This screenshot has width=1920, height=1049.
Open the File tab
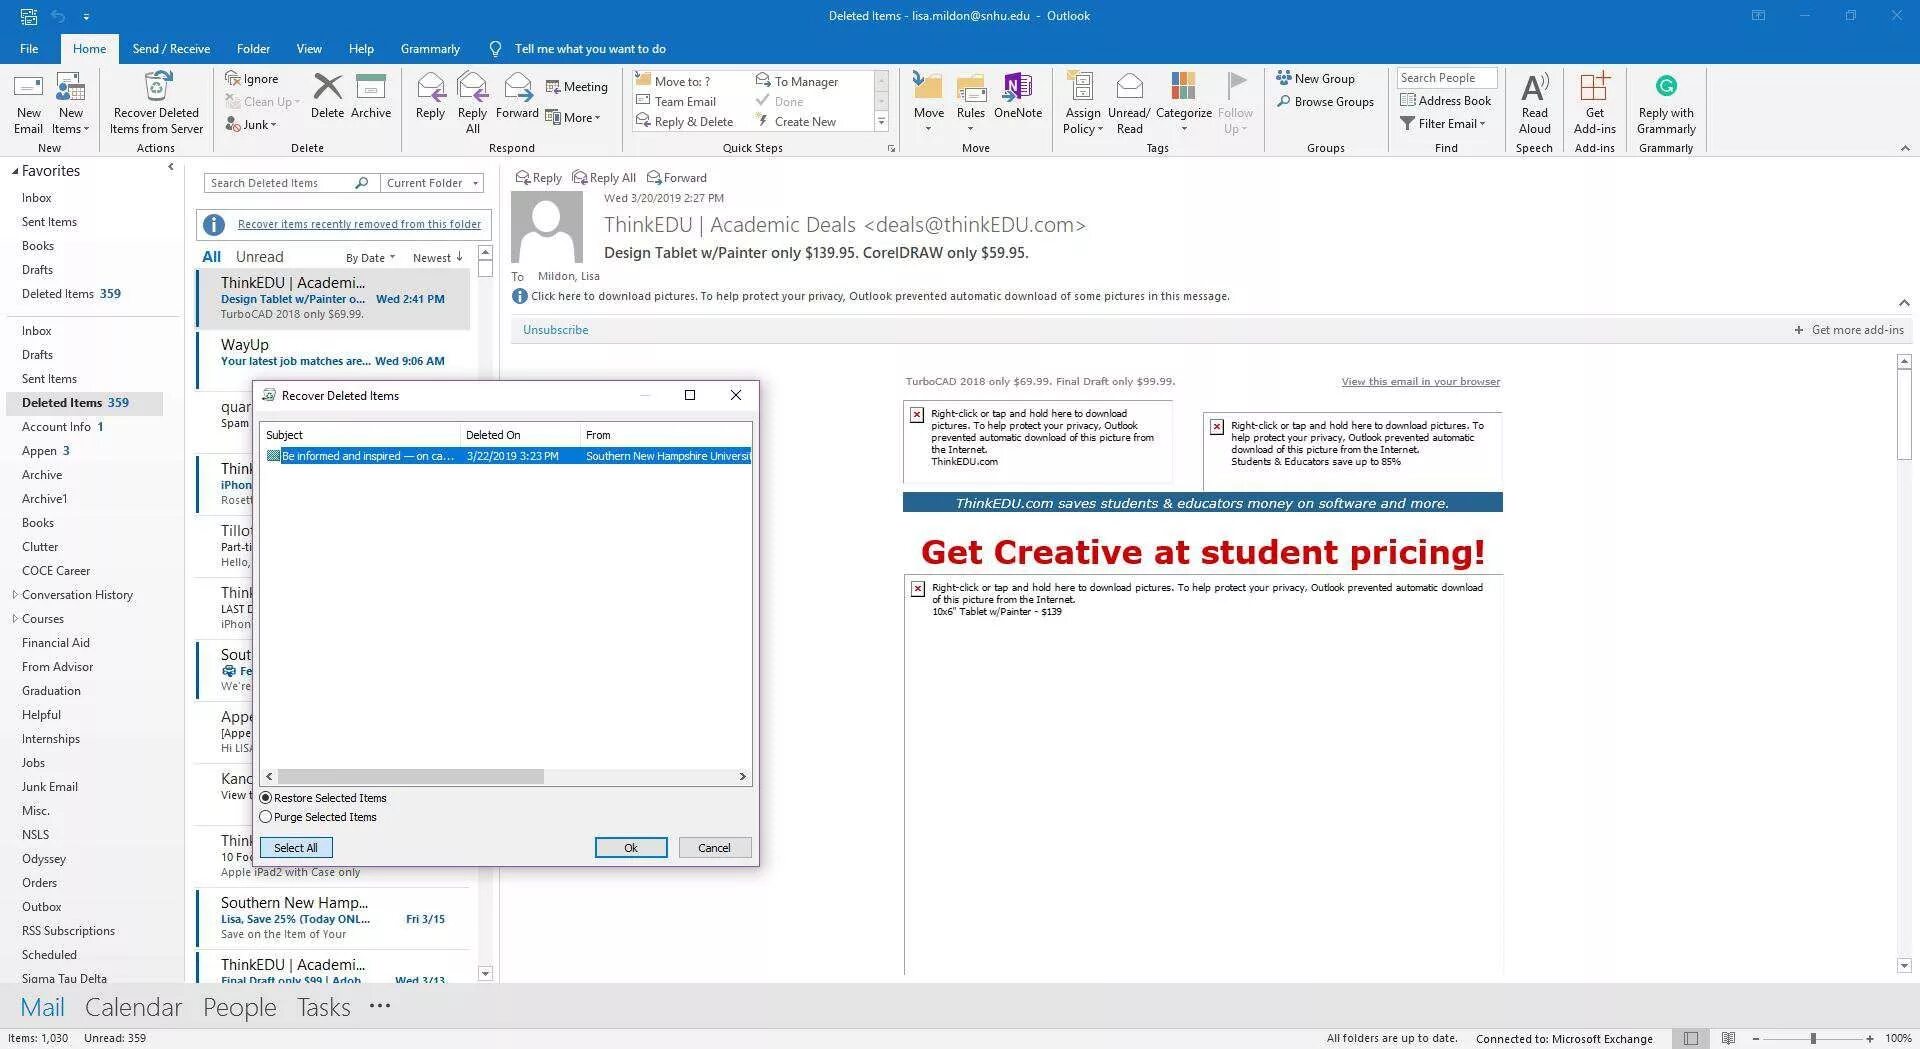pyautogui.click(x=29, y=48)
